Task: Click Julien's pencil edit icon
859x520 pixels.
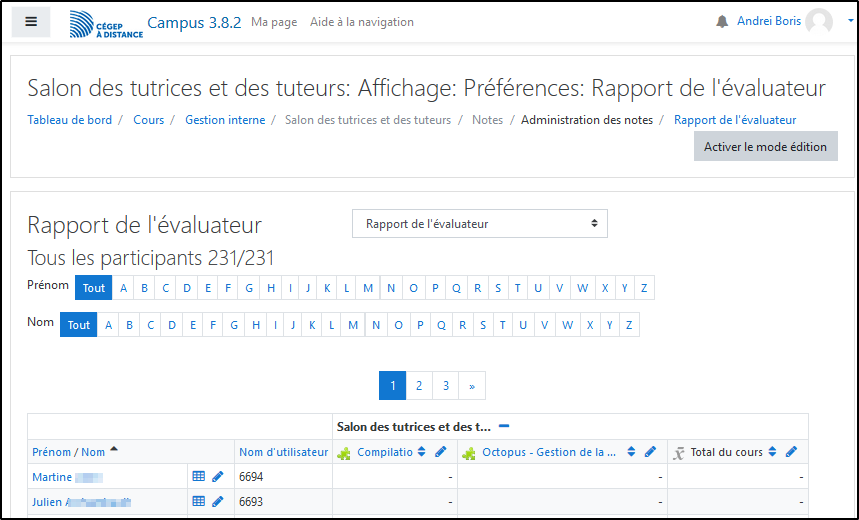Action: 218,502
